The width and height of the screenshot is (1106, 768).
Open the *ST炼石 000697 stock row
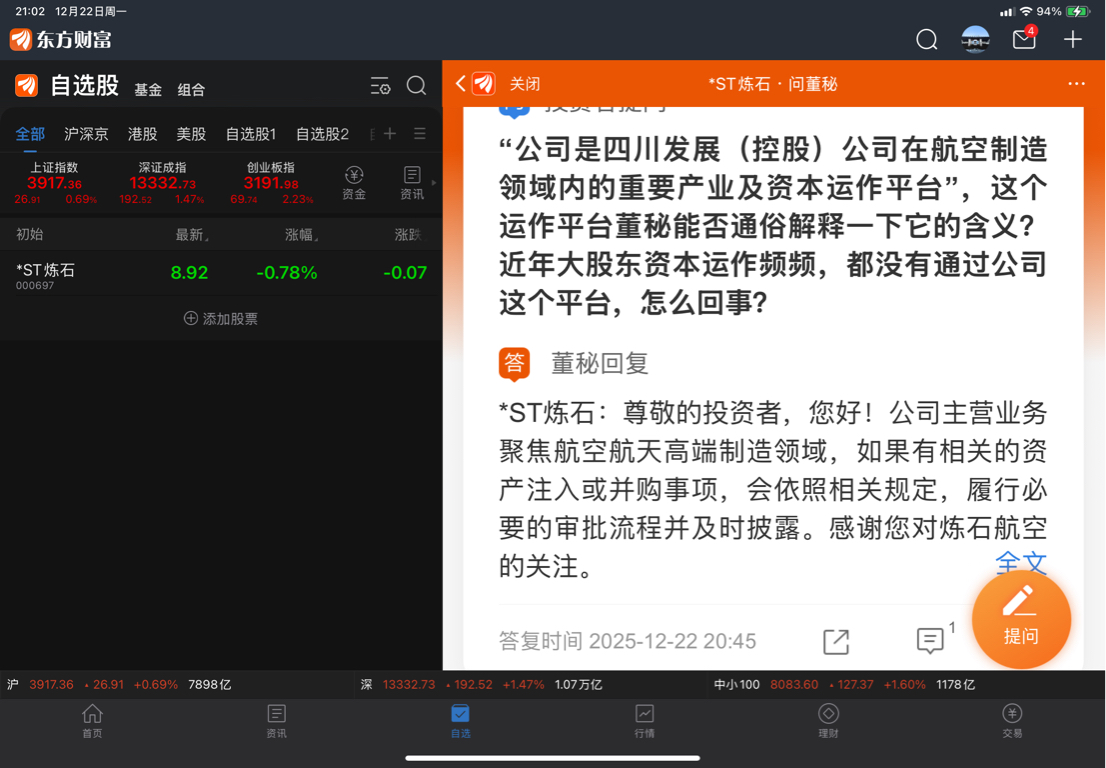click(221, 275)
